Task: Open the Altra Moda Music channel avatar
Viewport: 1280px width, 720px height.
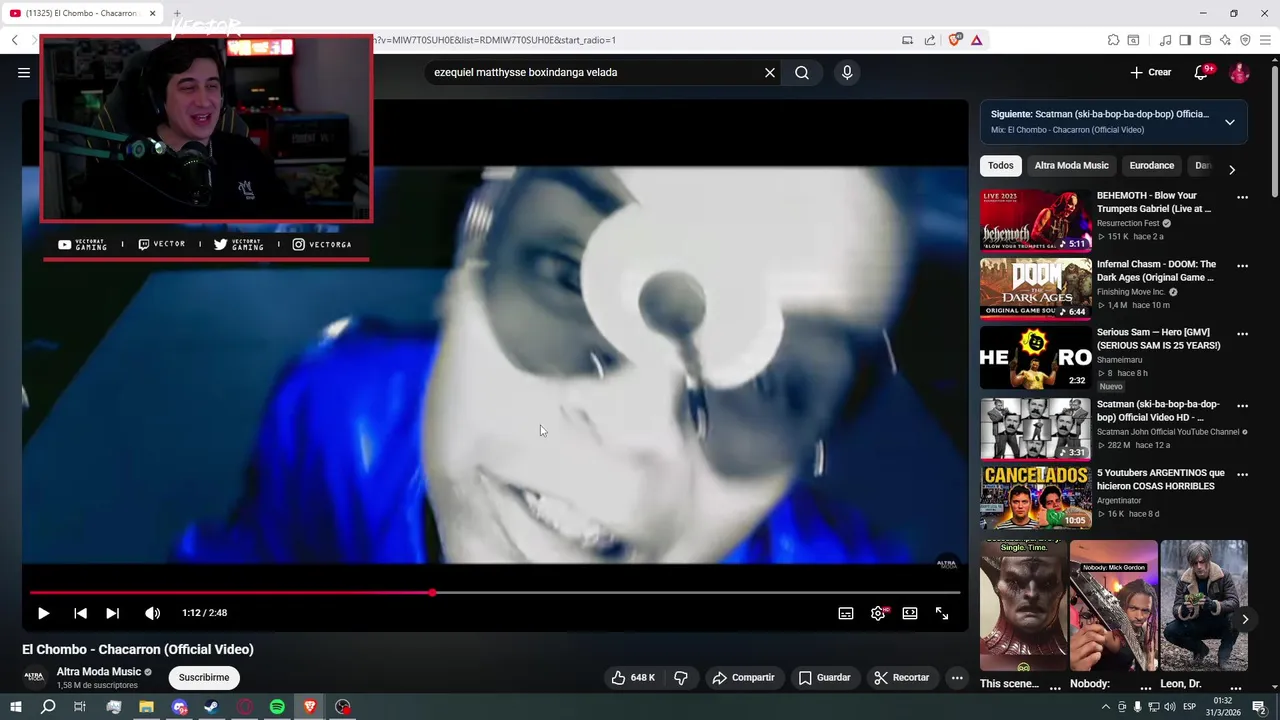Action: (x=35, y=677)
